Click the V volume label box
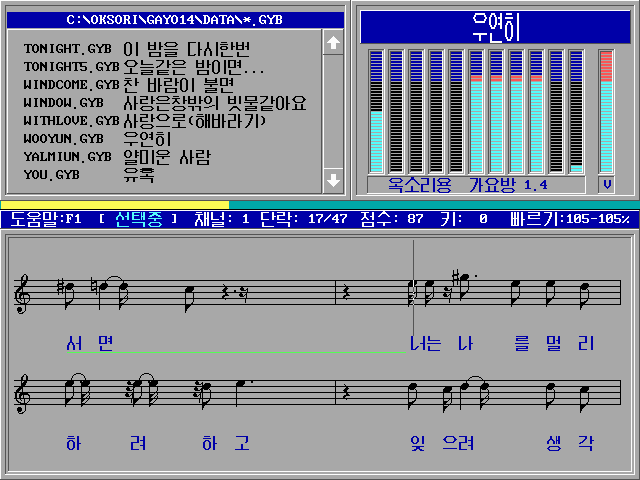 pyautogui.click(x=607, y=184)
